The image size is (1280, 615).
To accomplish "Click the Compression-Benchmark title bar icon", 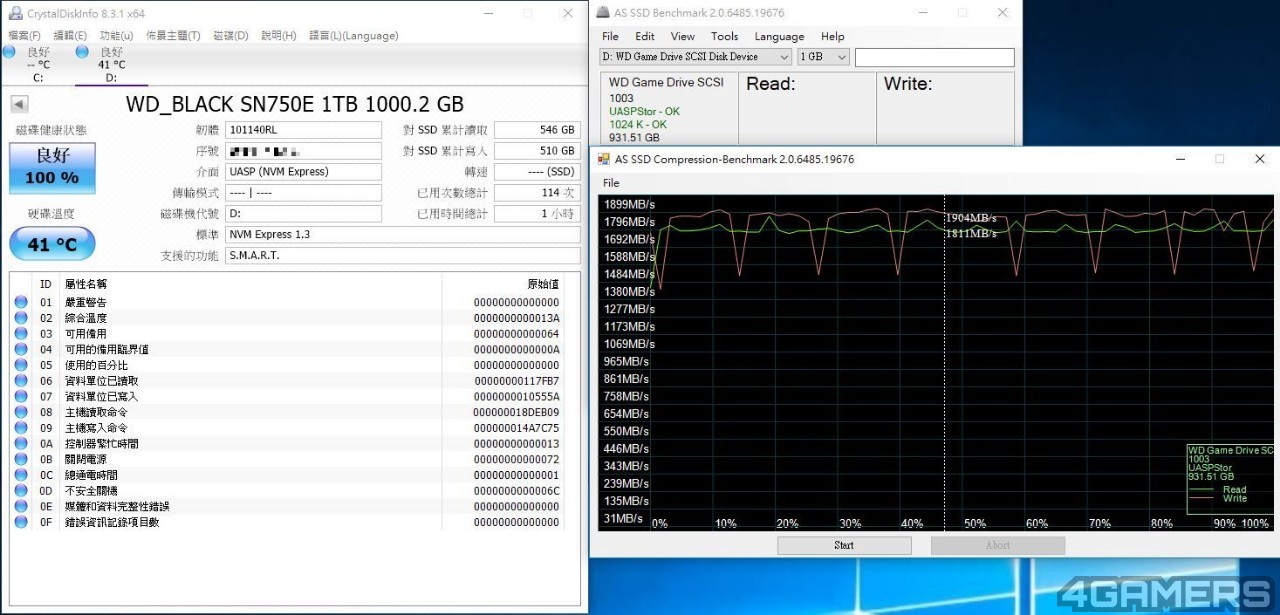I will pos(604,159).
